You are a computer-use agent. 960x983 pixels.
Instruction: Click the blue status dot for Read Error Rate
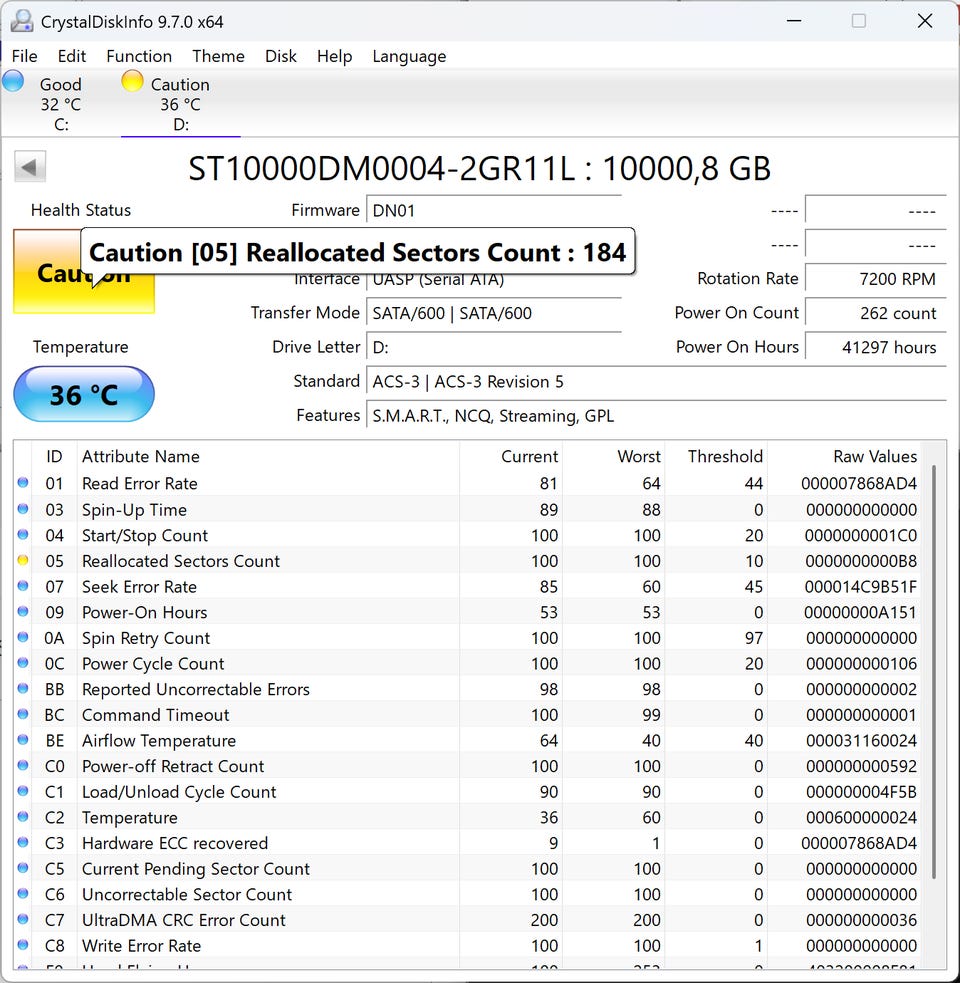pyautogui.click(x=23, y=484)
